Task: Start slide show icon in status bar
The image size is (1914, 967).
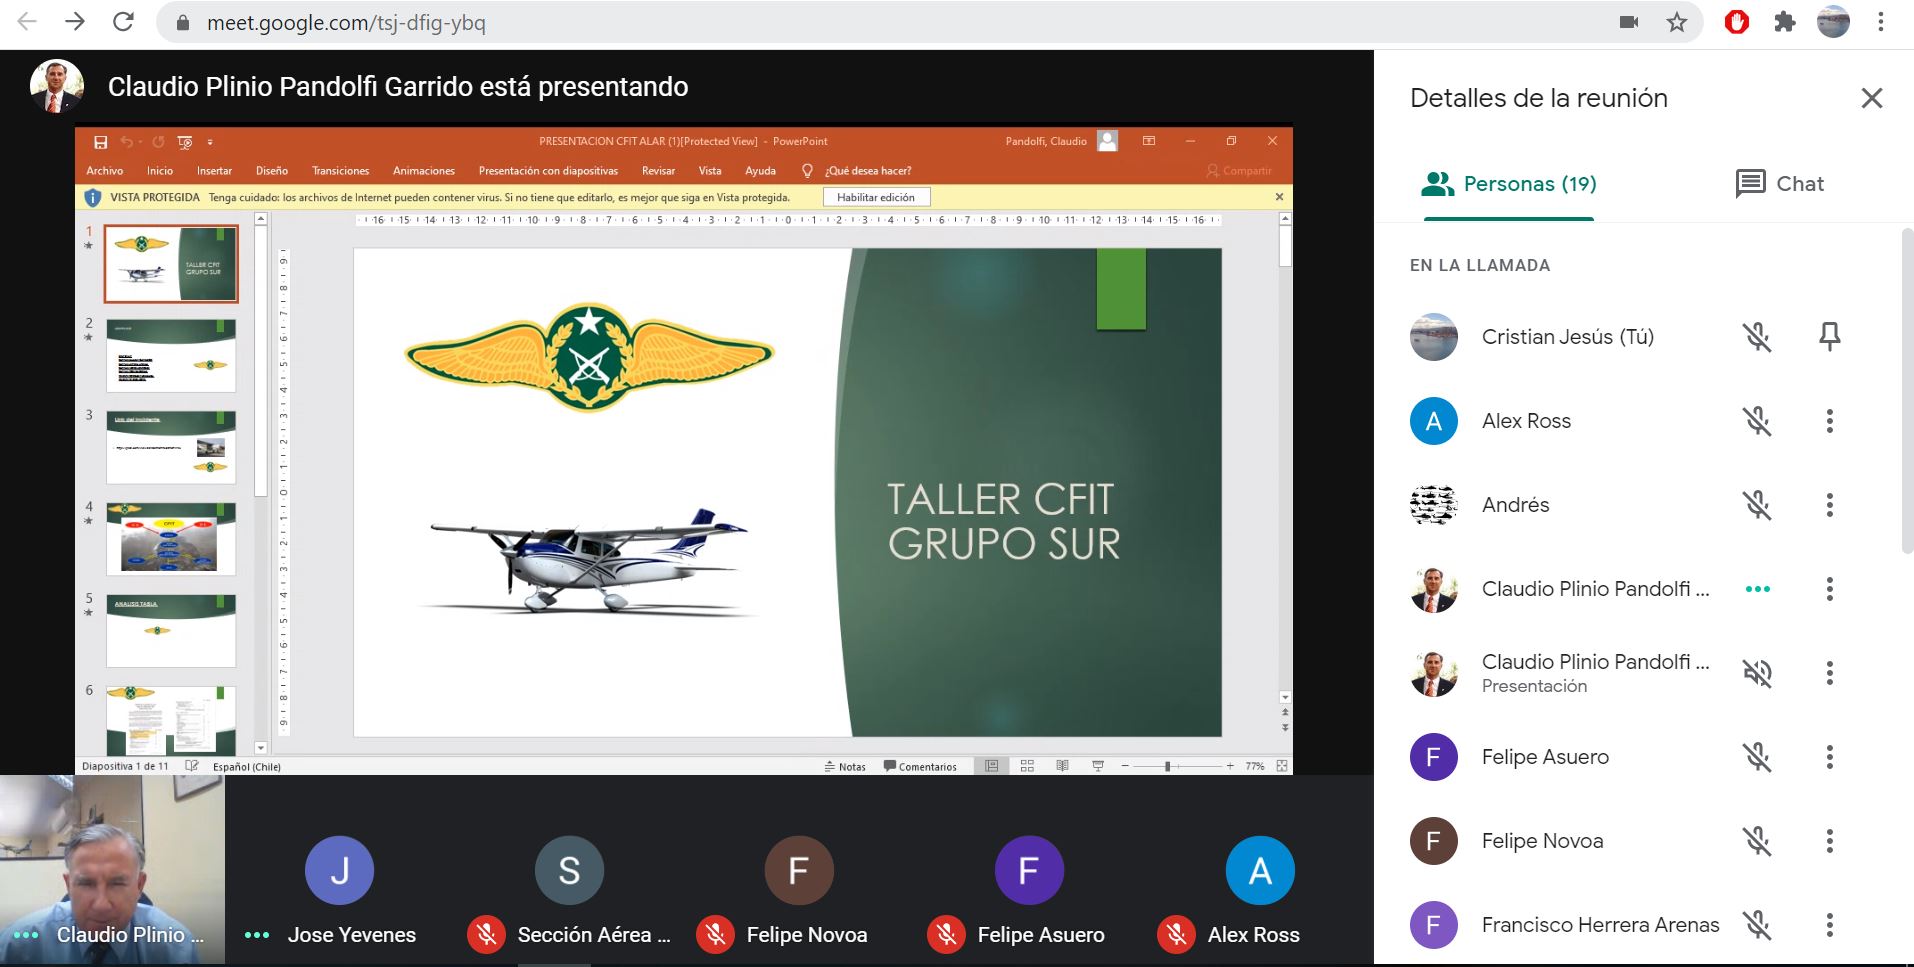Action: pyautogui.click(x=1098, y=766)
